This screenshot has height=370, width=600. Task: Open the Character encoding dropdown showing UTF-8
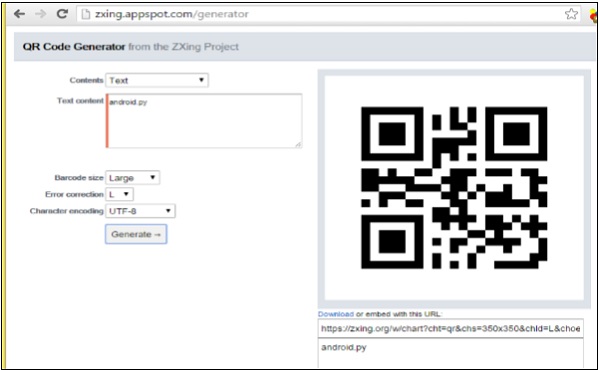click(140, 211)
